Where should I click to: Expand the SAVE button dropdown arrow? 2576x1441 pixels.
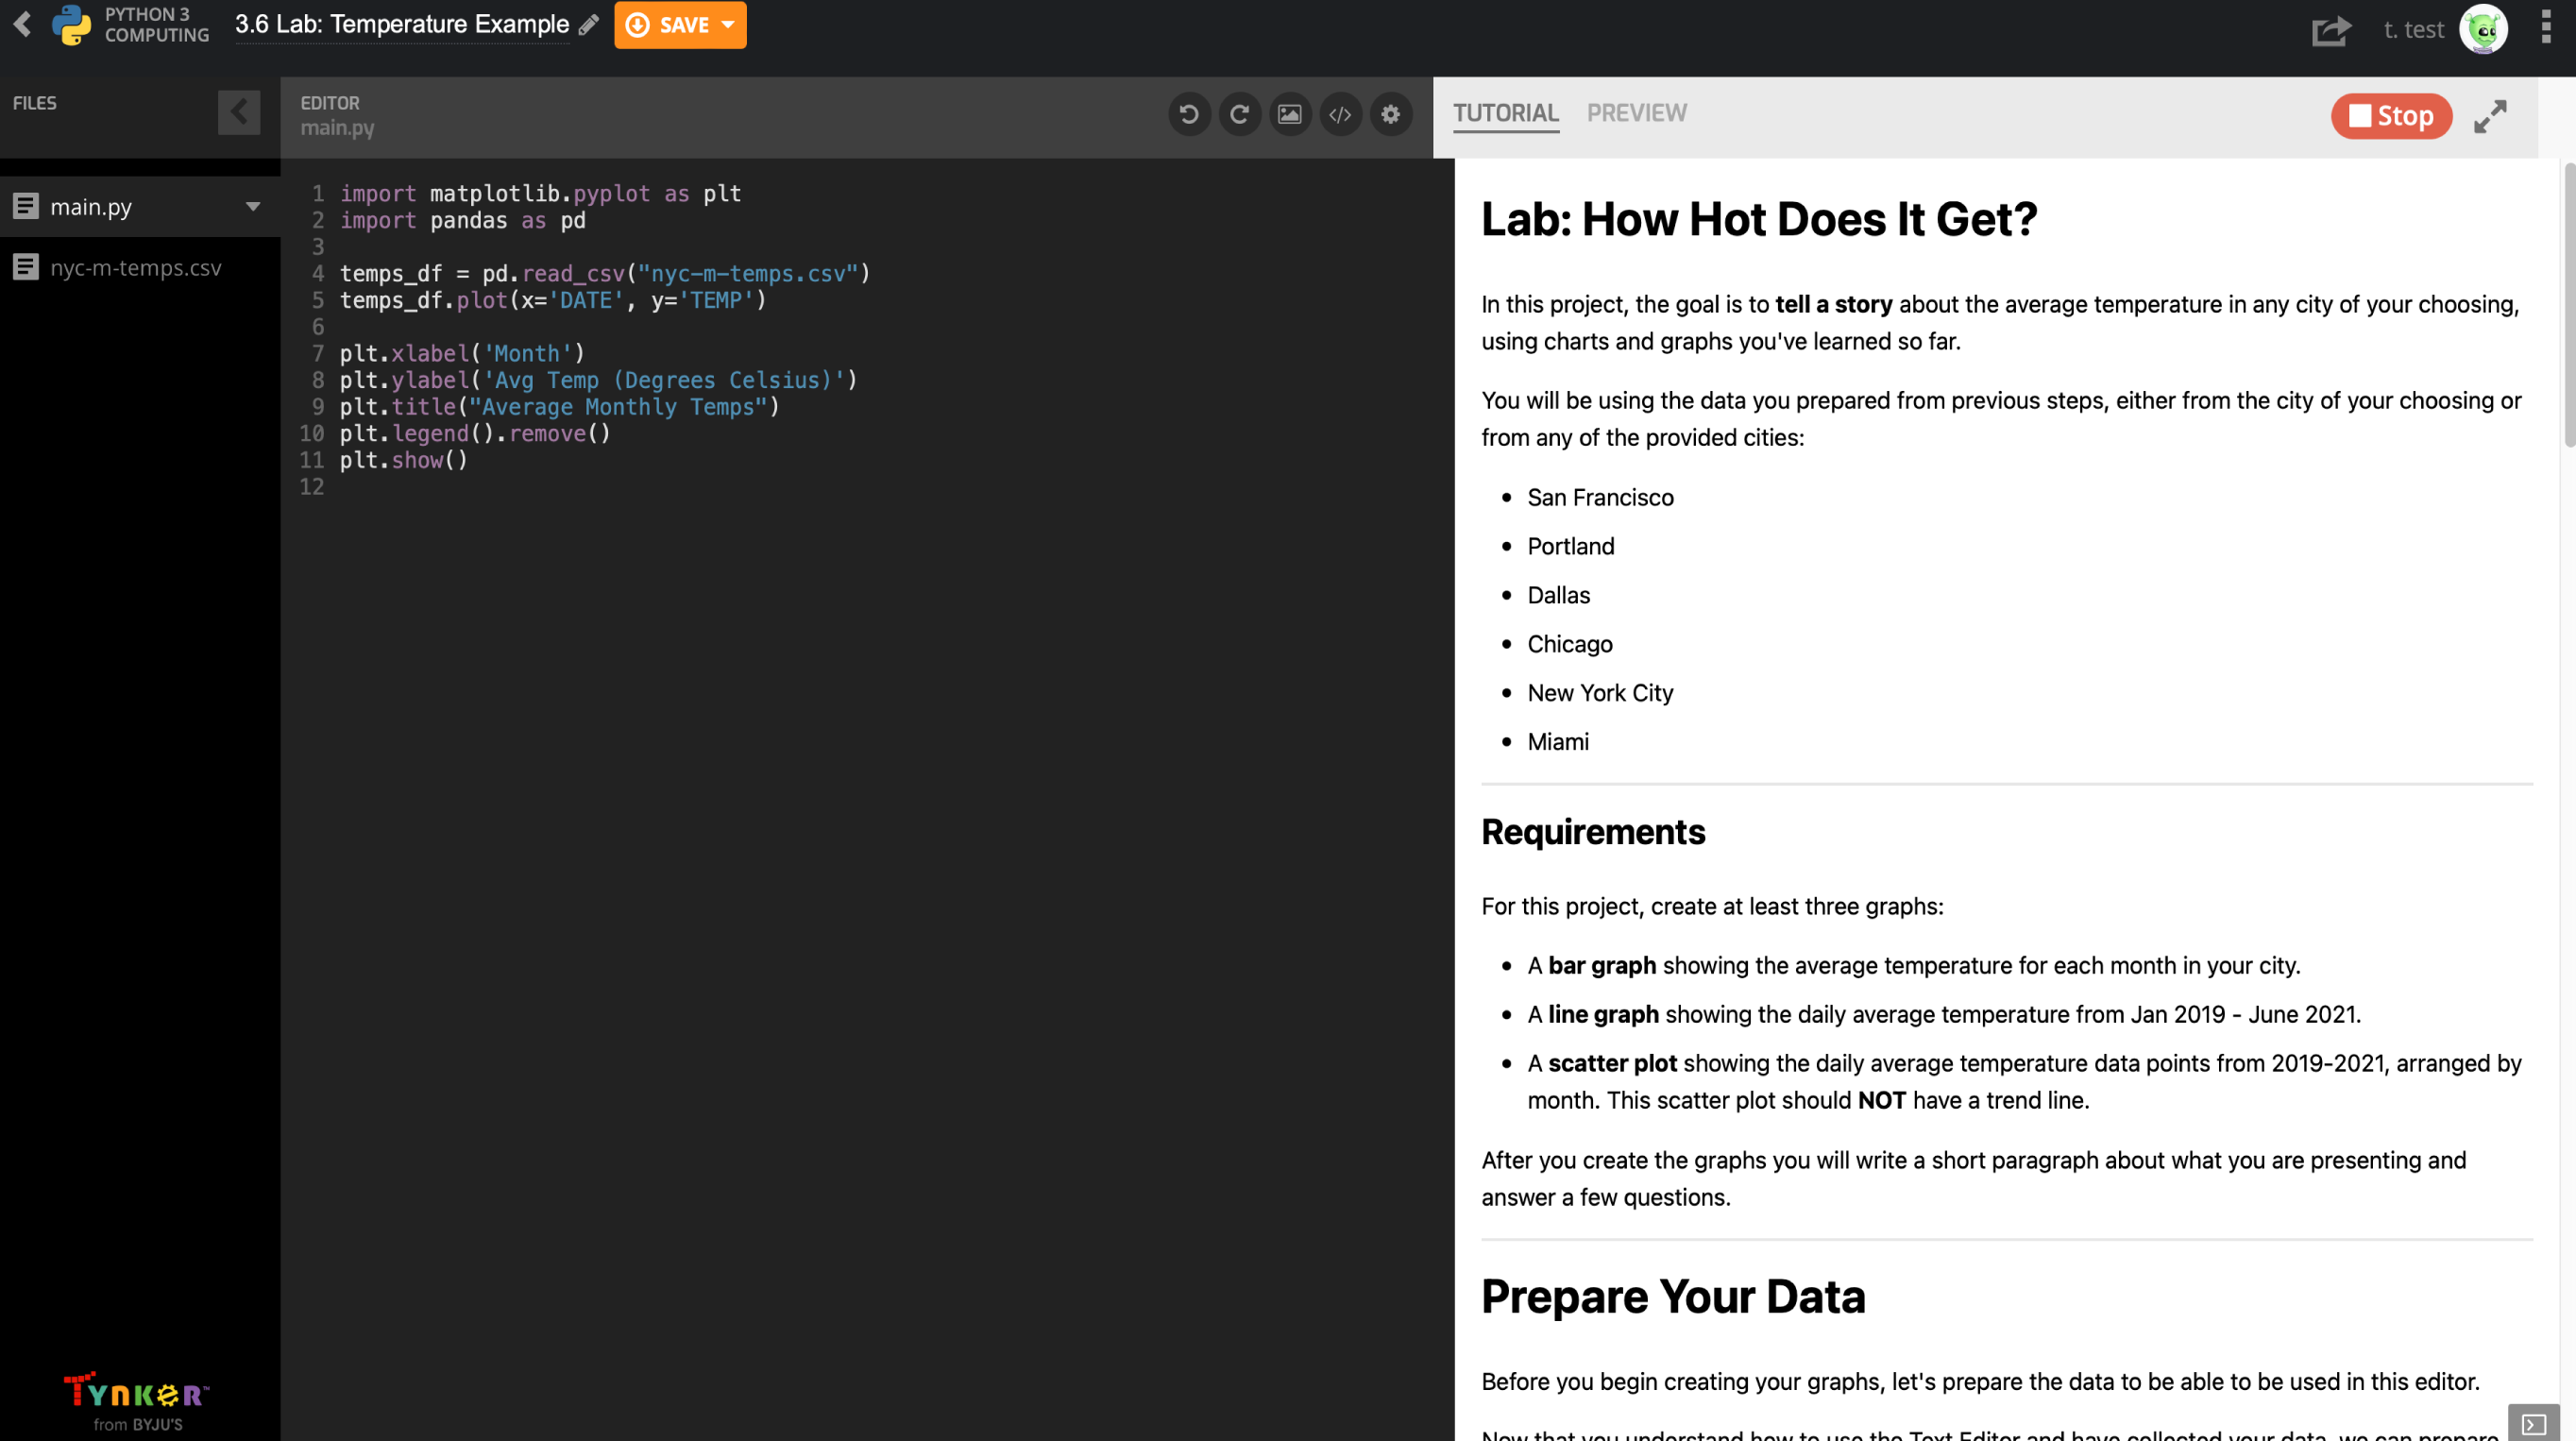[728, 24]
